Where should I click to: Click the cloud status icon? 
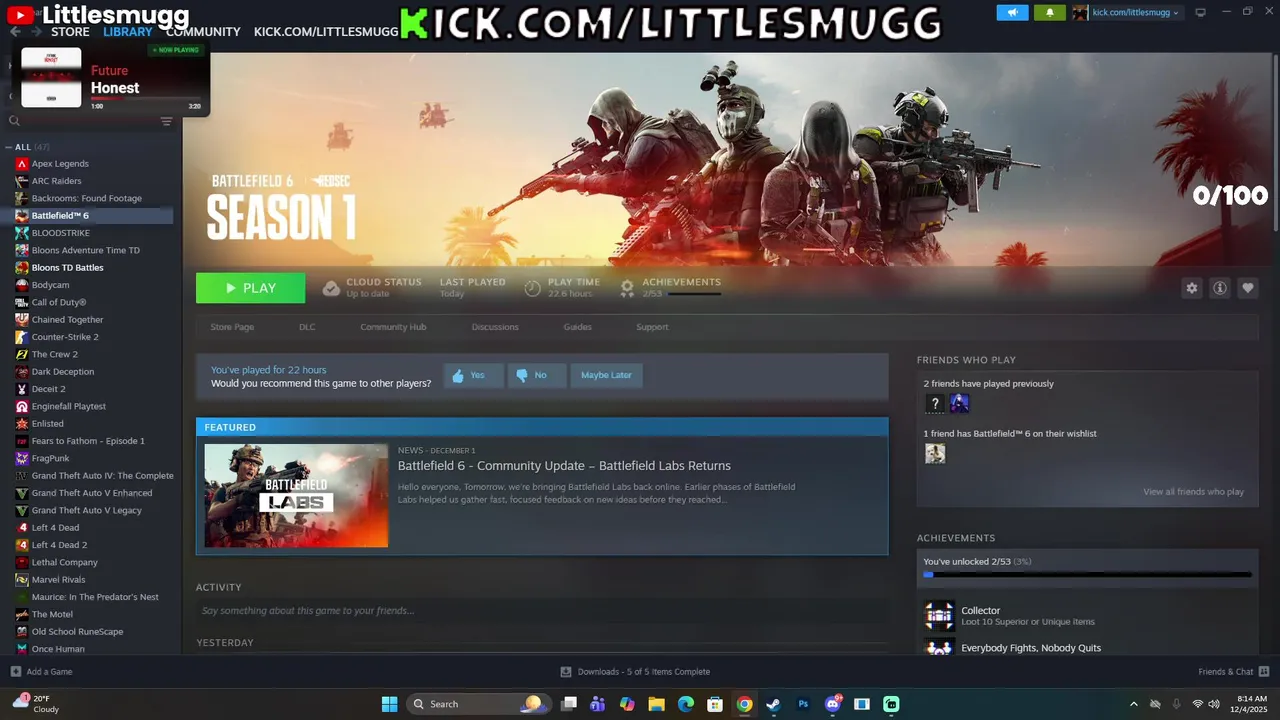tap(331, 288)
